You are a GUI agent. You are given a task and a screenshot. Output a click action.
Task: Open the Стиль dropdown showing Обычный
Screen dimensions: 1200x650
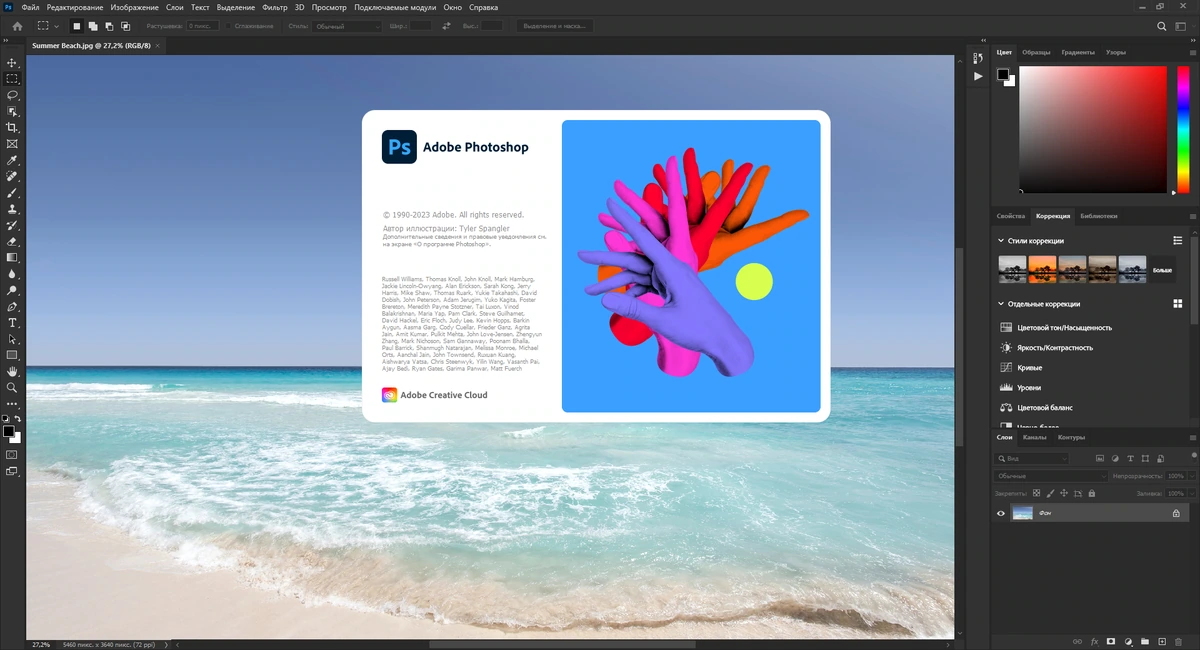click(347, 26)
